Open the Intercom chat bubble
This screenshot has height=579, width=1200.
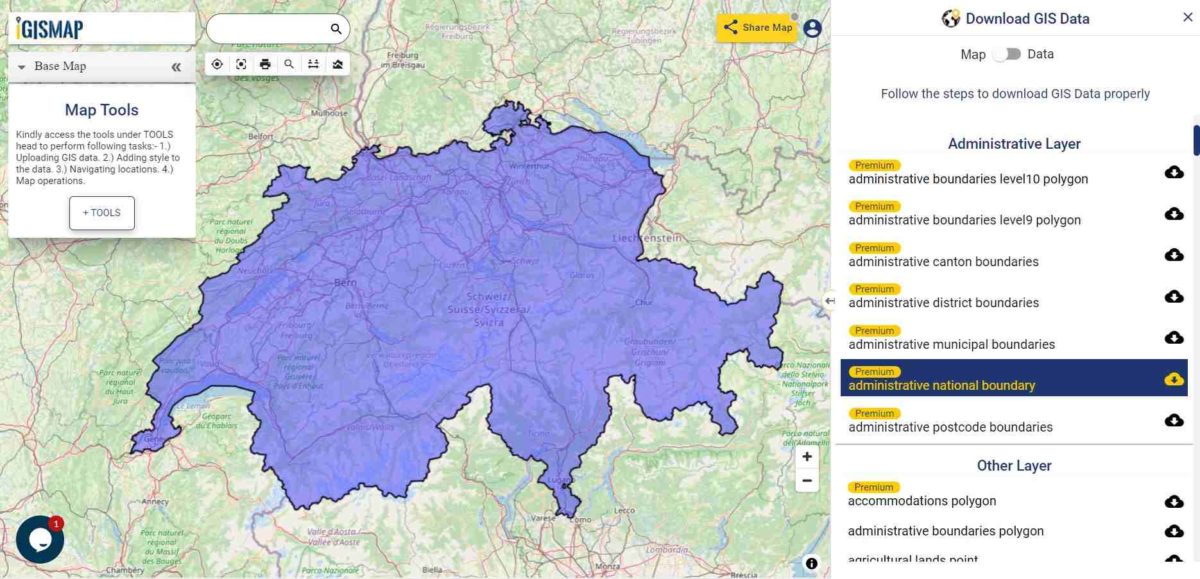click(38, 538)
